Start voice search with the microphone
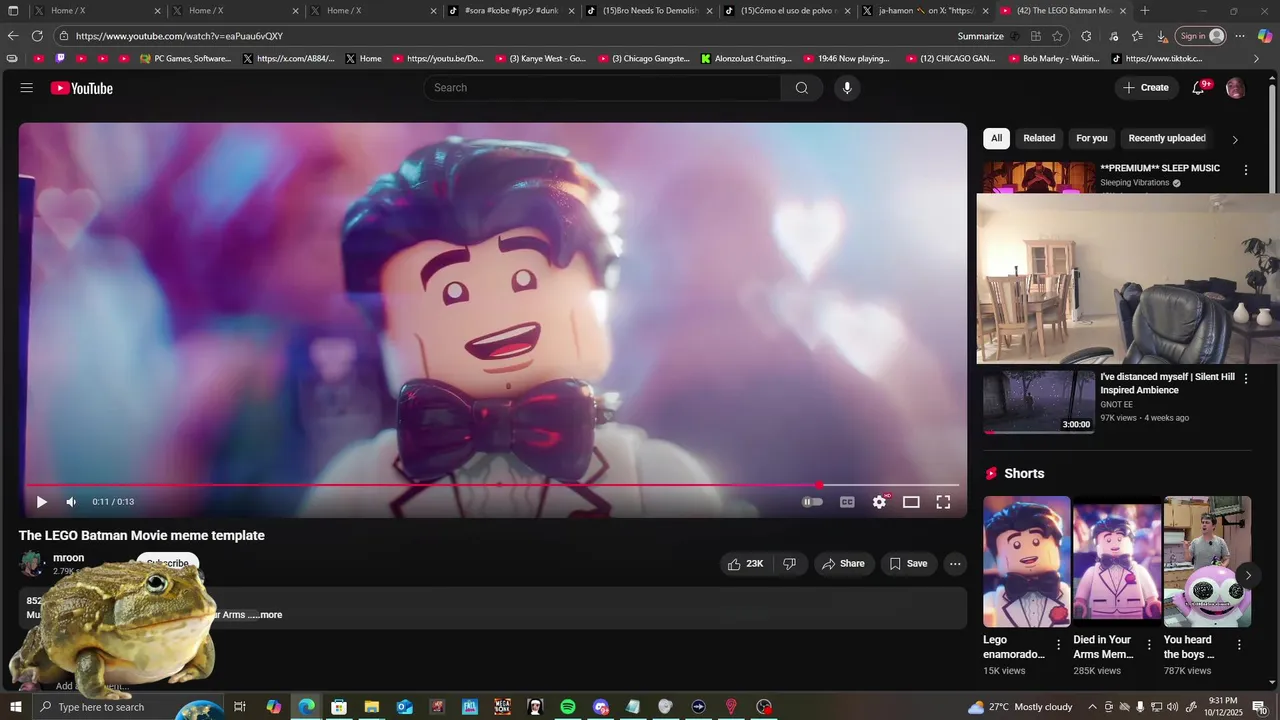 pos(847,88)
